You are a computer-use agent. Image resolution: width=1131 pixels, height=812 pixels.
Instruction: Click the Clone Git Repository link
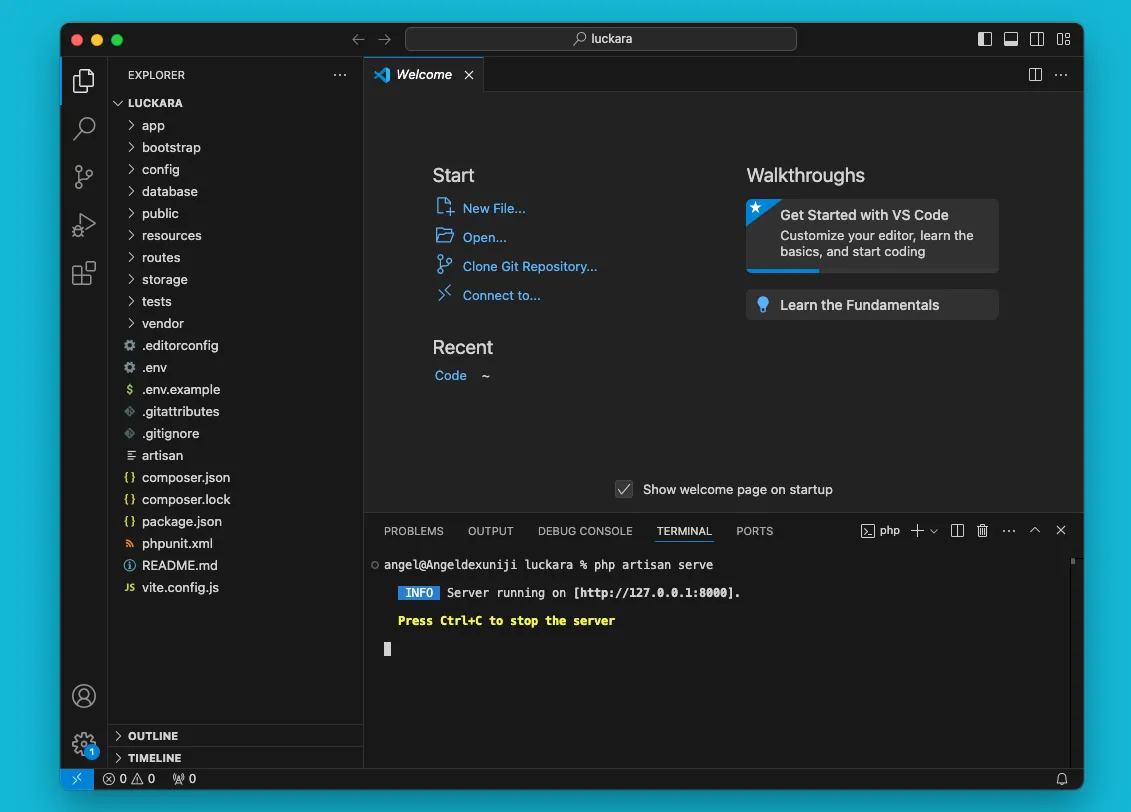(529, 267)
